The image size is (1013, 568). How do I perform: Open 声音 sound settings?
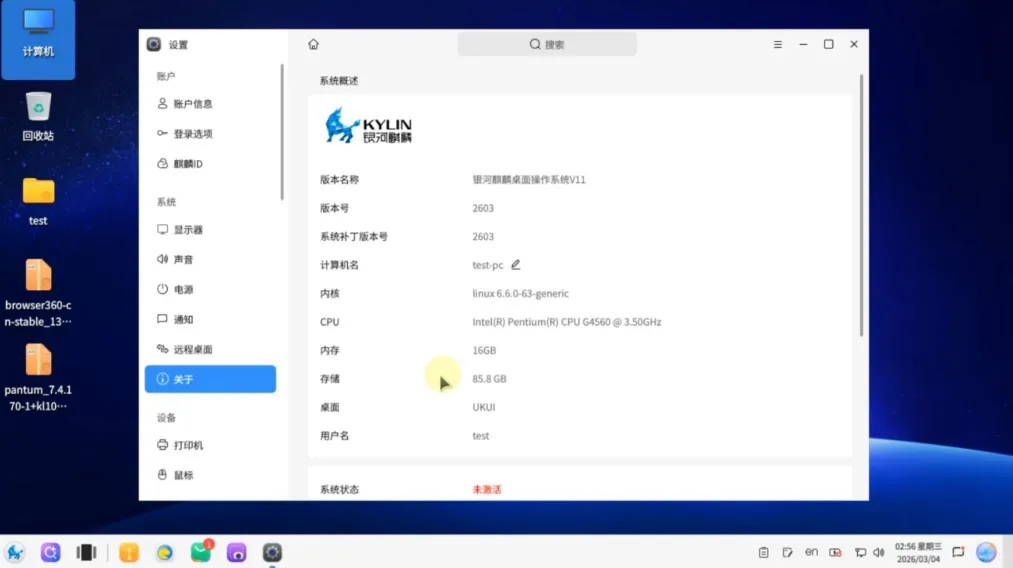coord(211,259)
